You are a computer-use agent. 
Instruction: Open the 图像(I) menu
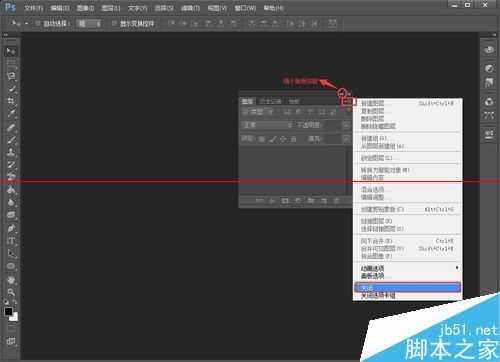(x=86, y=8)
